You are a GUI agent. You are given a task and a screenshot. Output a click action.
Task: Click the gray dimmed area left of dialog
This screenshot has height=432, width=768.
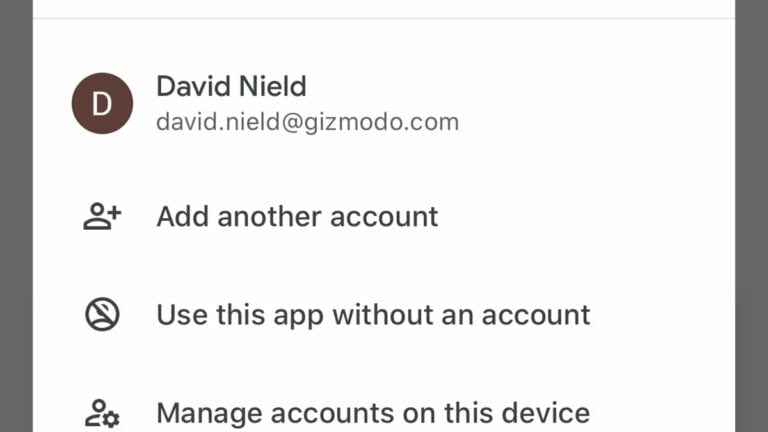[16, 216]
